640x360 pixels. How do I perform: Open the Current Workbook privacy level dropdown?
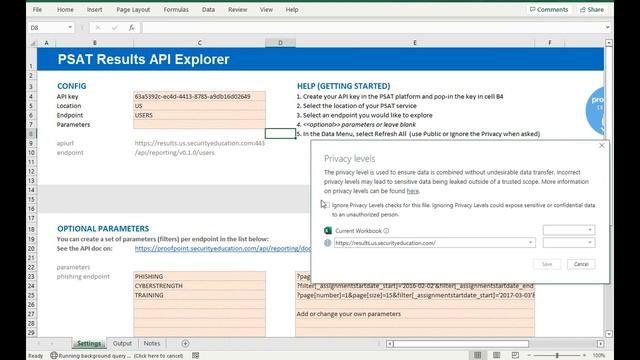[x=569, y=230]
